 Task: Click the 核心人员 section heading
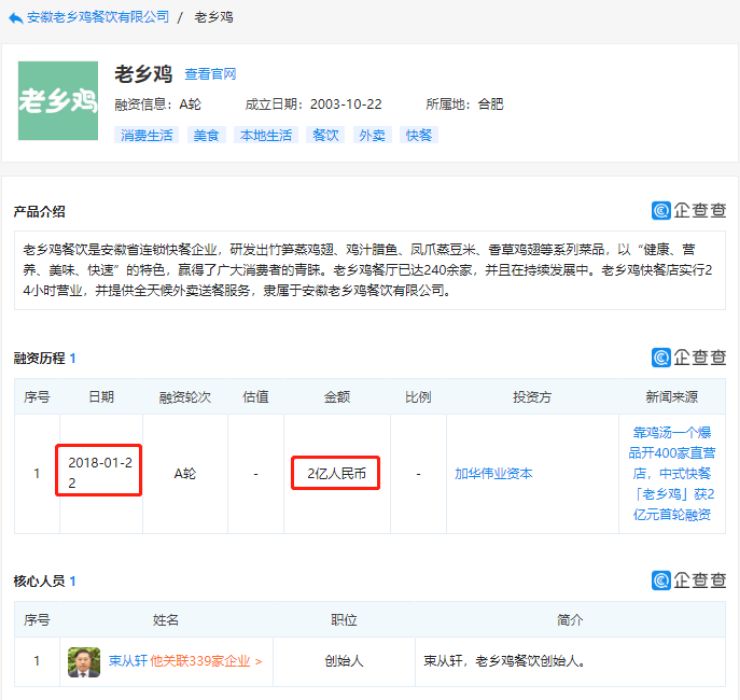pos(39,581)
